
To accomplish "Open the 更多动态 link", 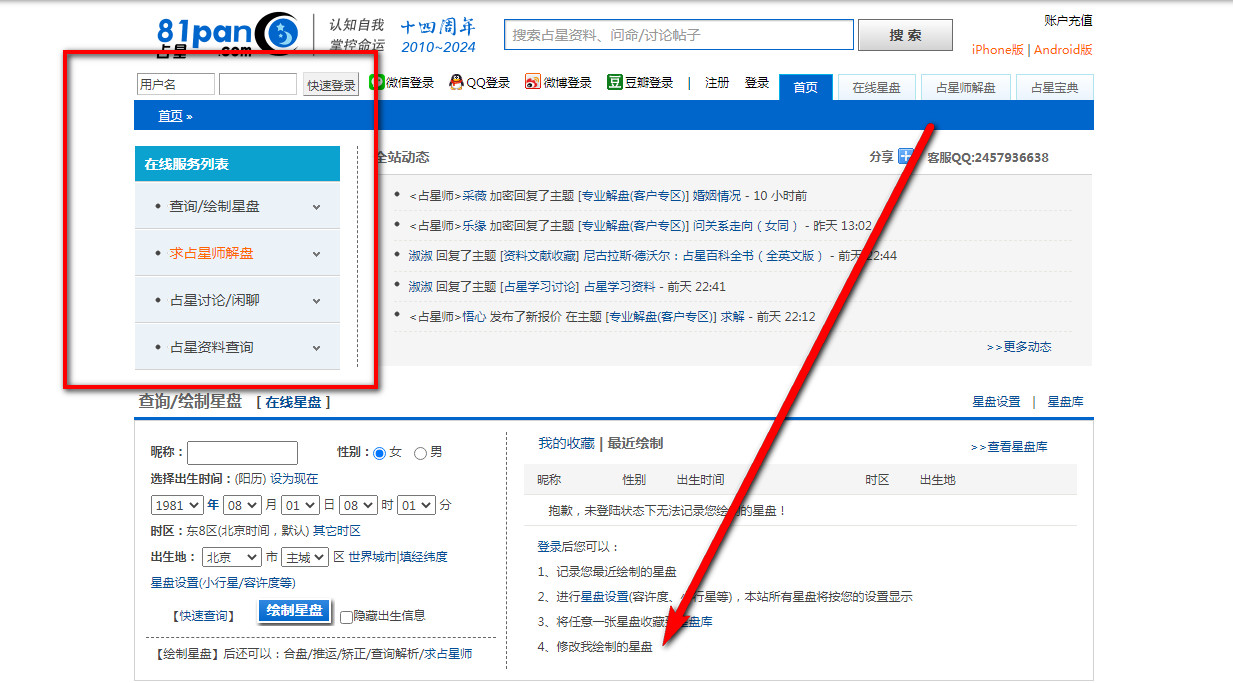I will 1019,347.
